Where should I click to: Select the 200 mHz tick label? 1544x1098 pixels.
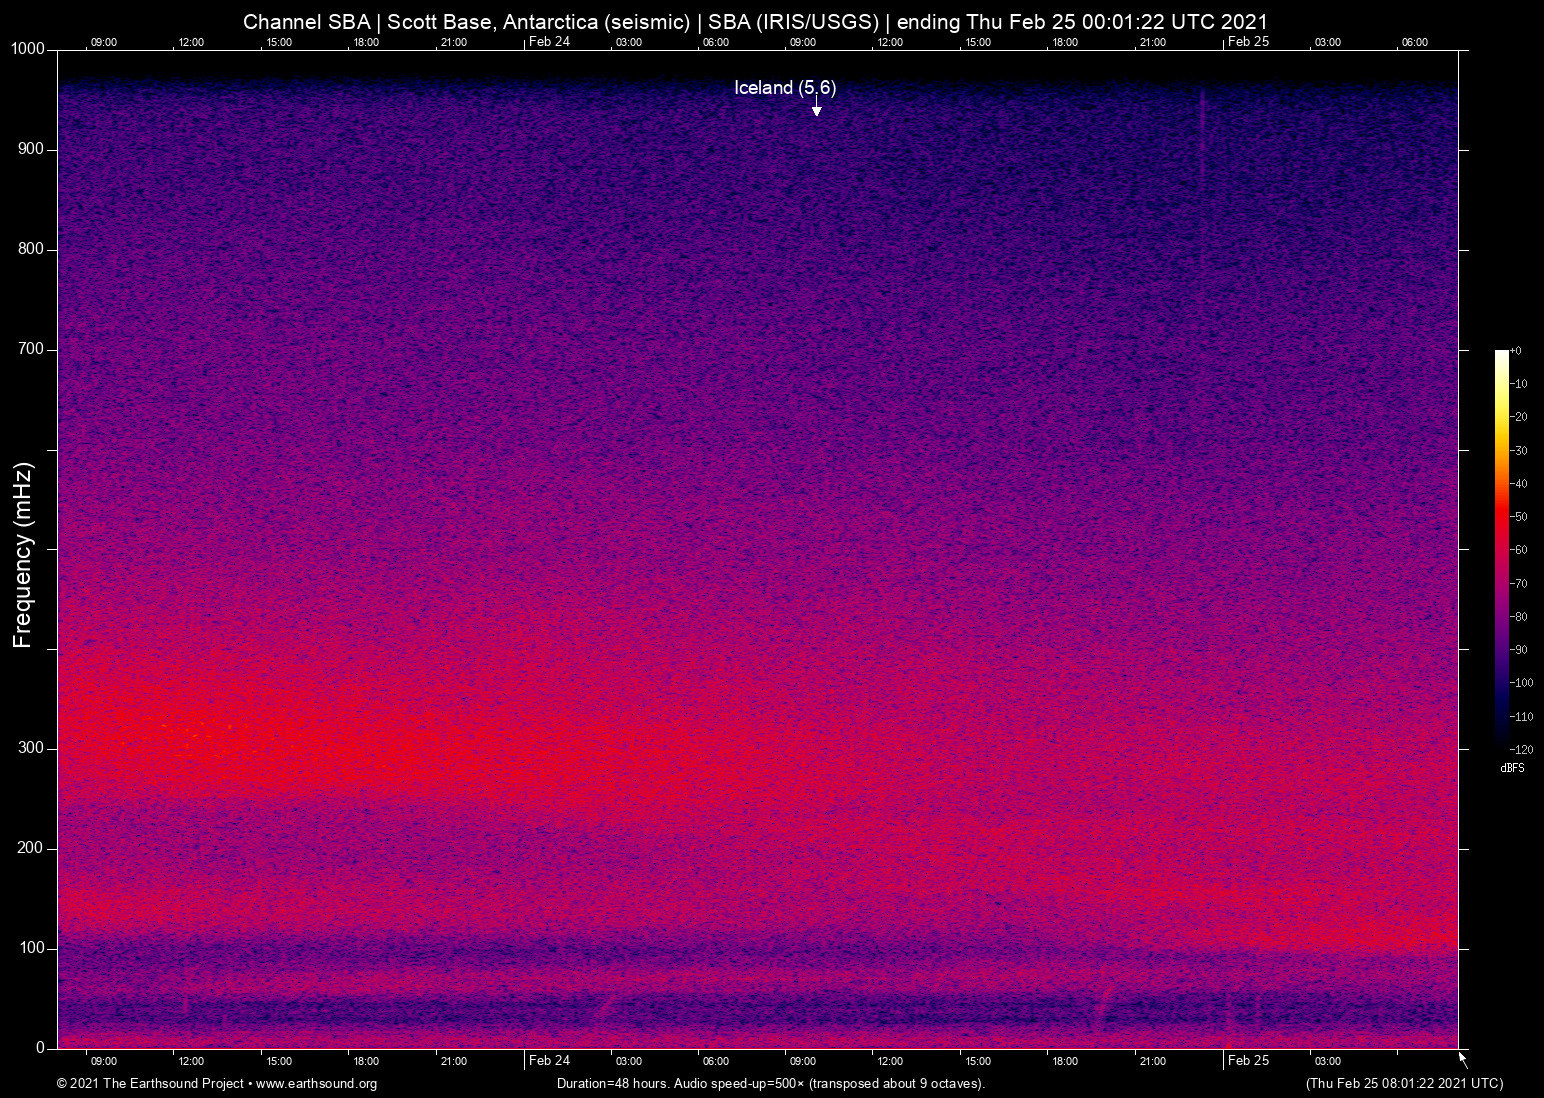click(31, 848)
